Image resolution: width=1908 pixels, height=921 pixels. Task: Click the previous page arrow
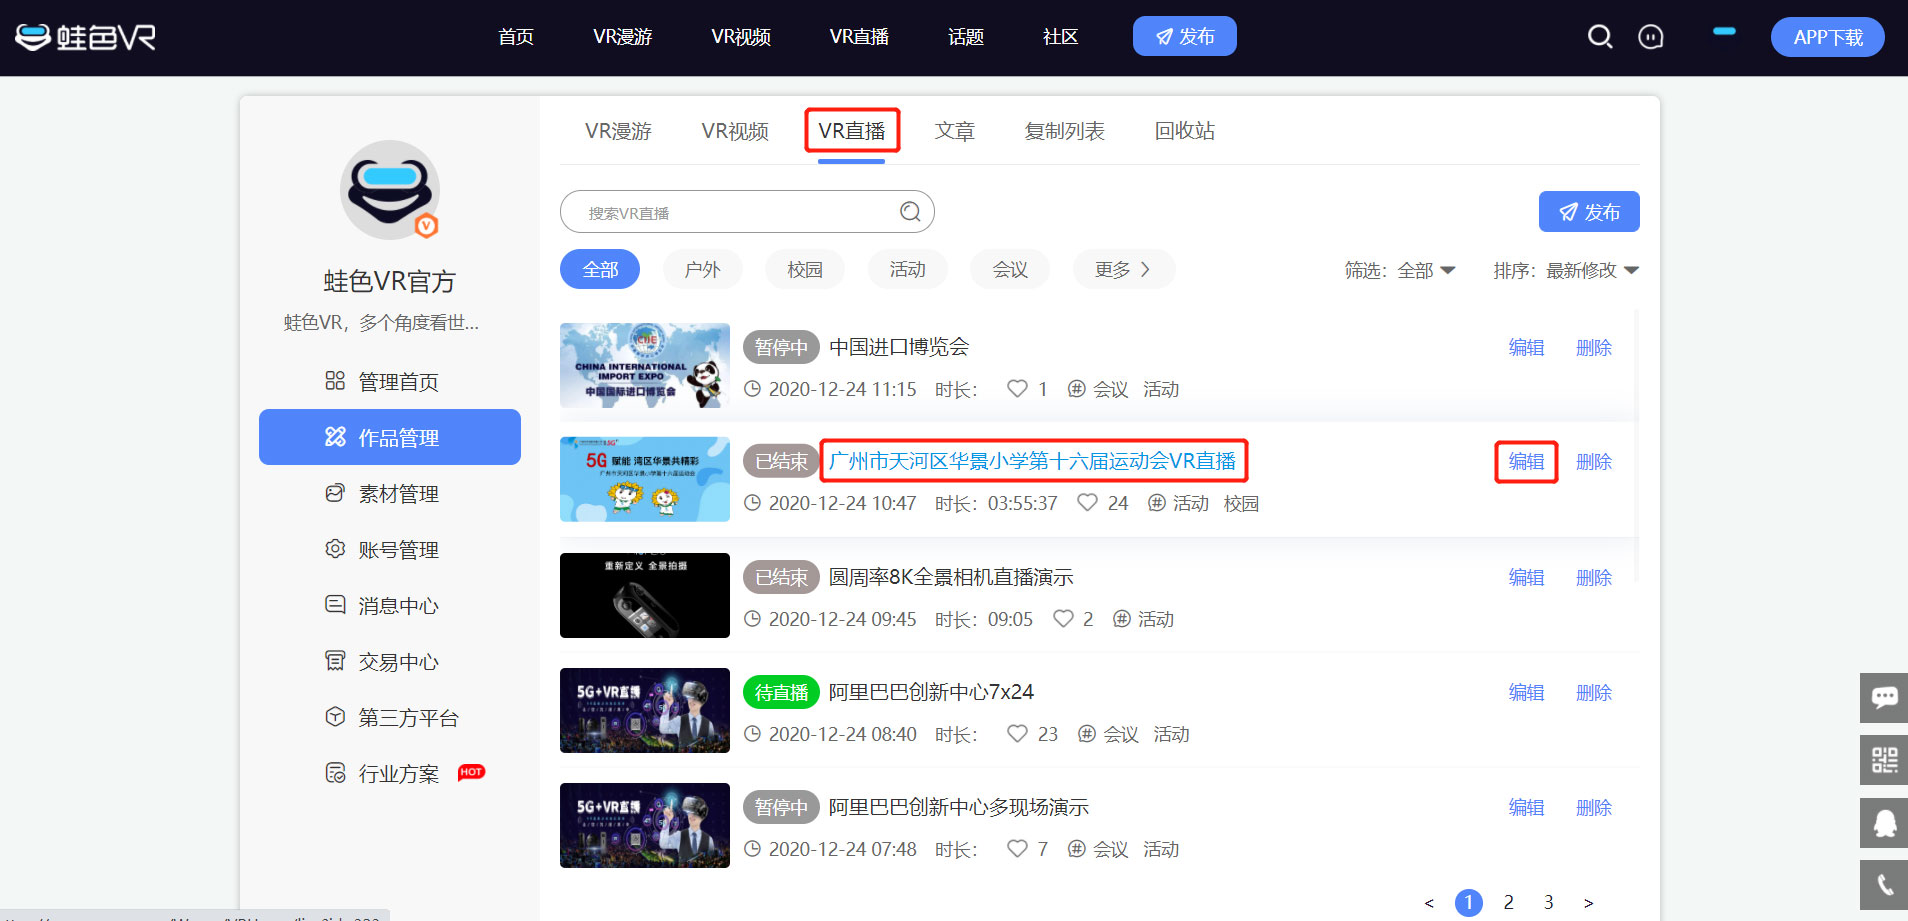1429,903
